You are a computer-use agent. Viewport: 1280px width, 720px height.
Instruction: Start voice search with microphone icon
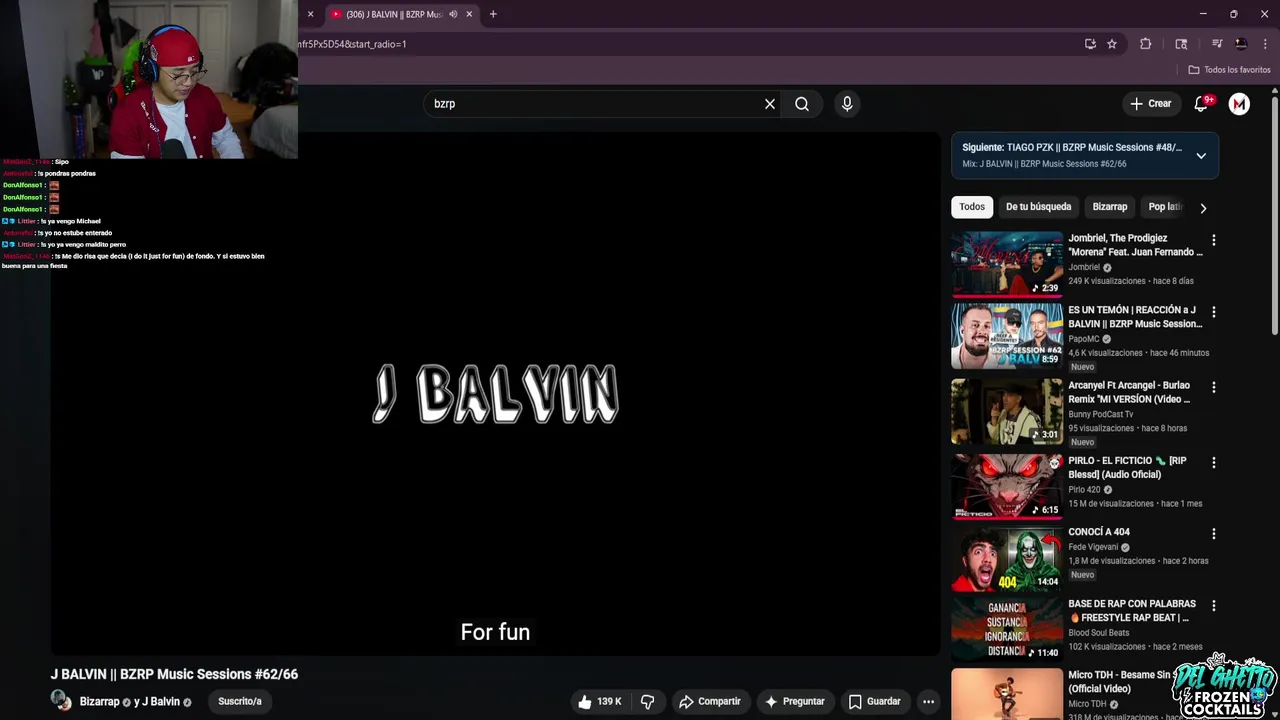point(847,104)
